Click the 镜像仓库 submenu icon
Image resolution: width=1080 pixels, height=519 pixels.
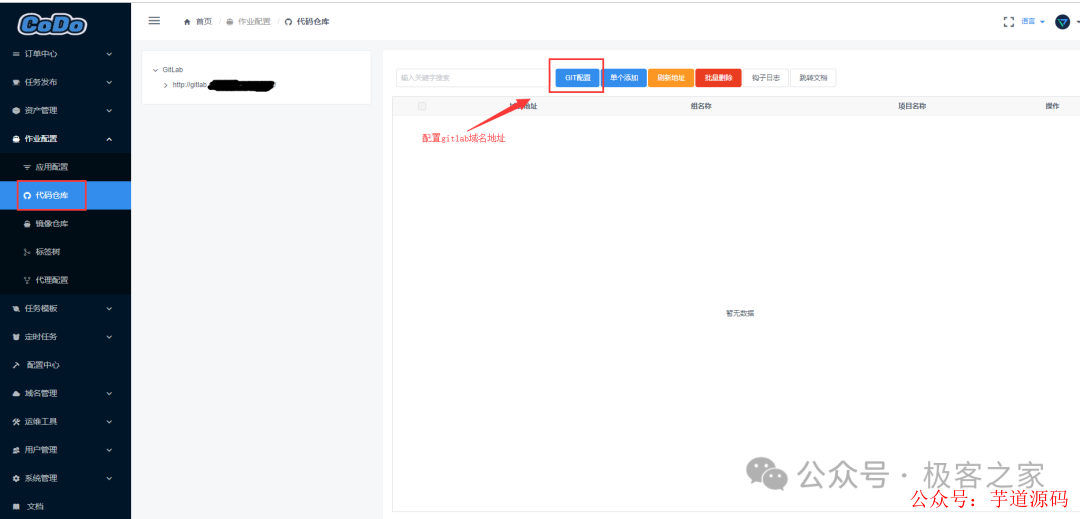[x=28, y=224]
